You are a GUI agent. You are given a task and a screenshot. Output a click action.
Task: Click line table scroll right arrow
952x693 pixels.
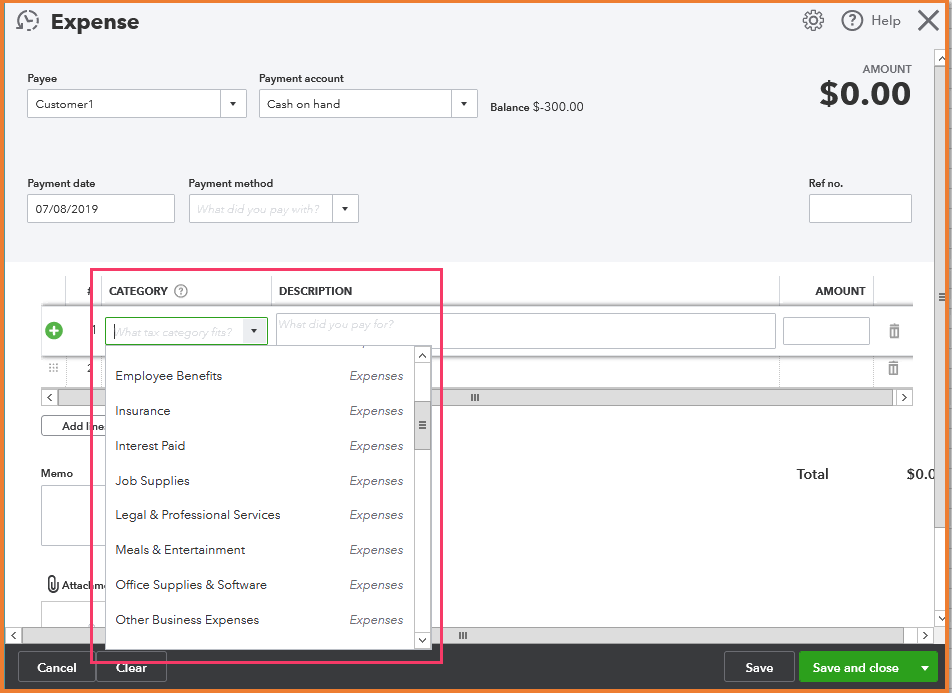coord(904,397)
